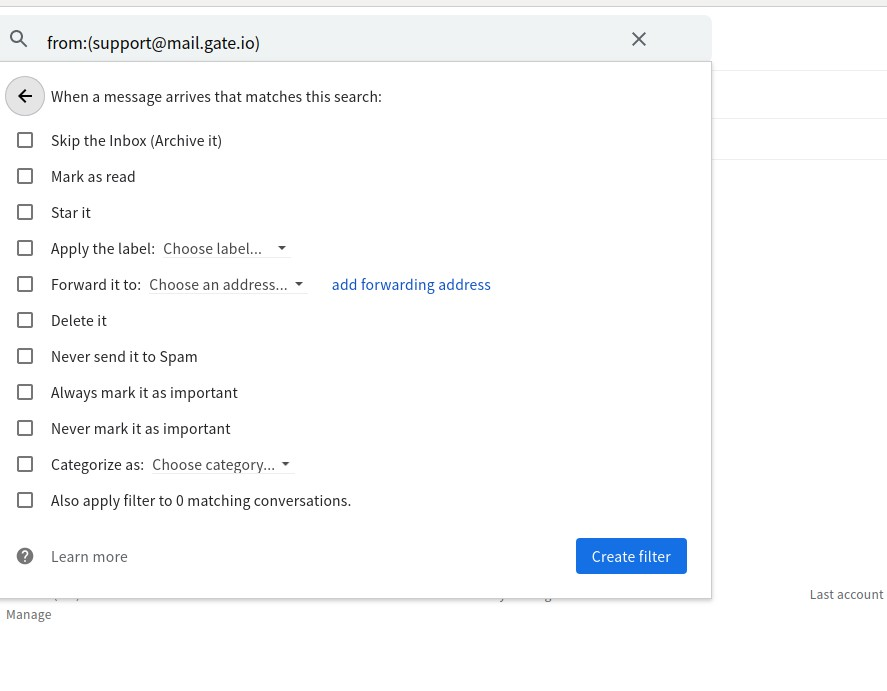887x691 pixels.
Task: Expand the Choose an address dropdown
Action: (x=226, y=285)
